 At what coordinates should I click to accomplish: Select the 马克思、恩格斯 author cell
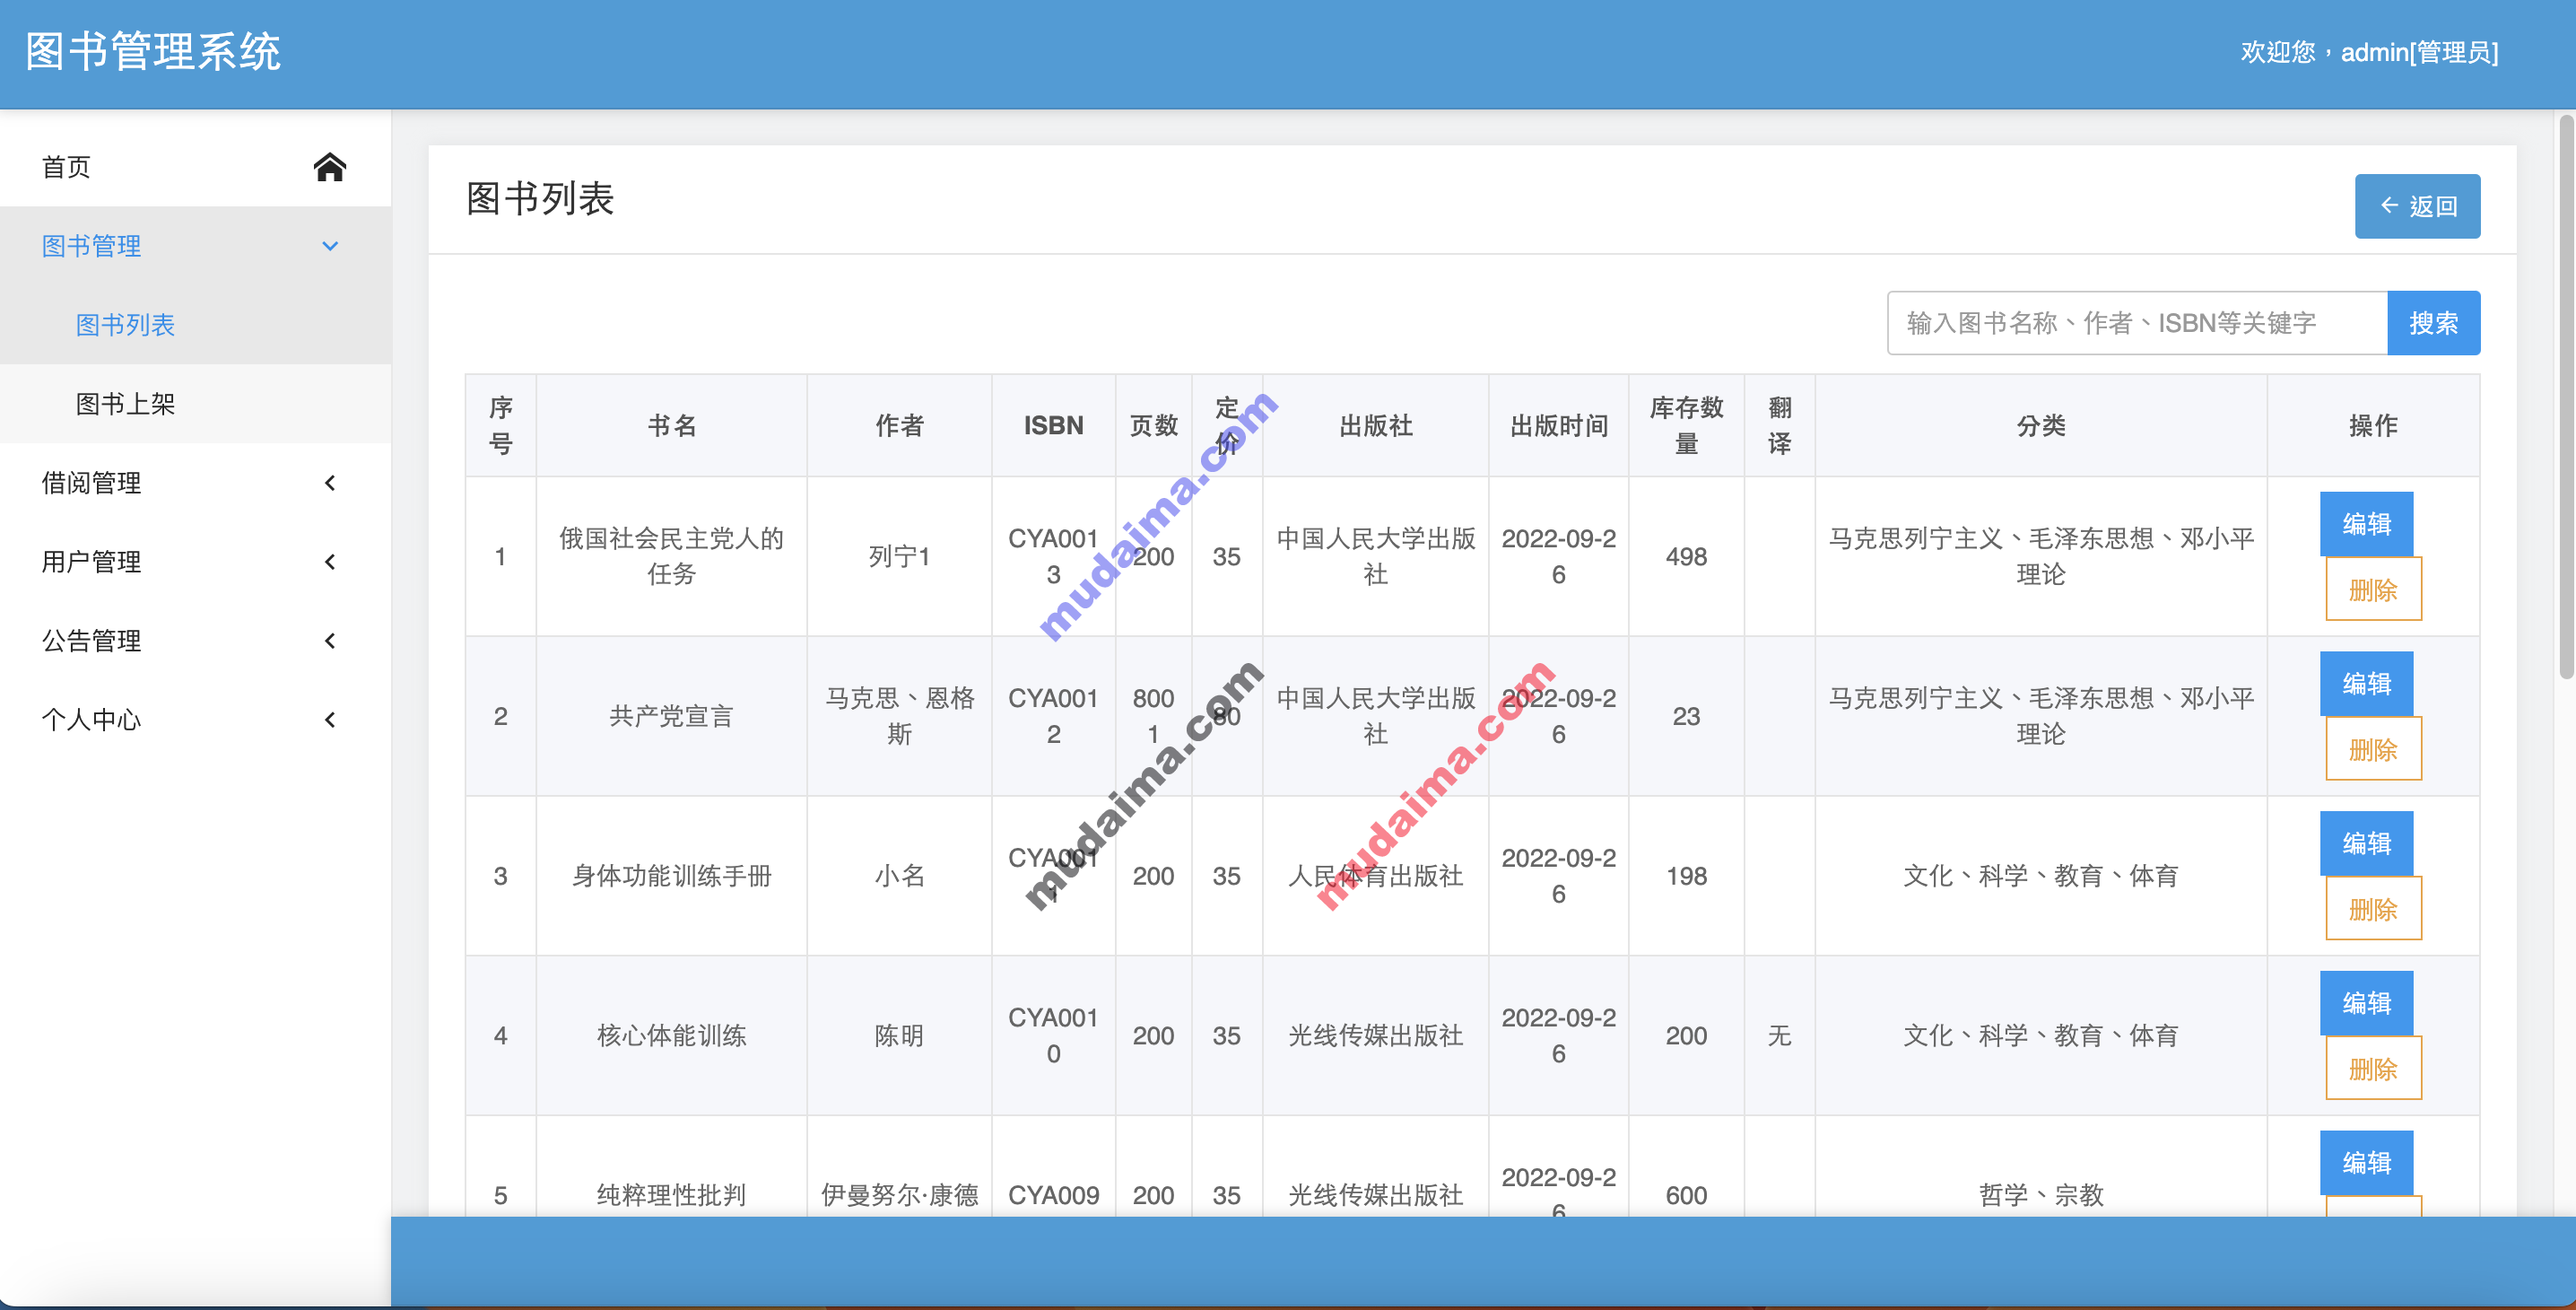(x=899, y=716)
